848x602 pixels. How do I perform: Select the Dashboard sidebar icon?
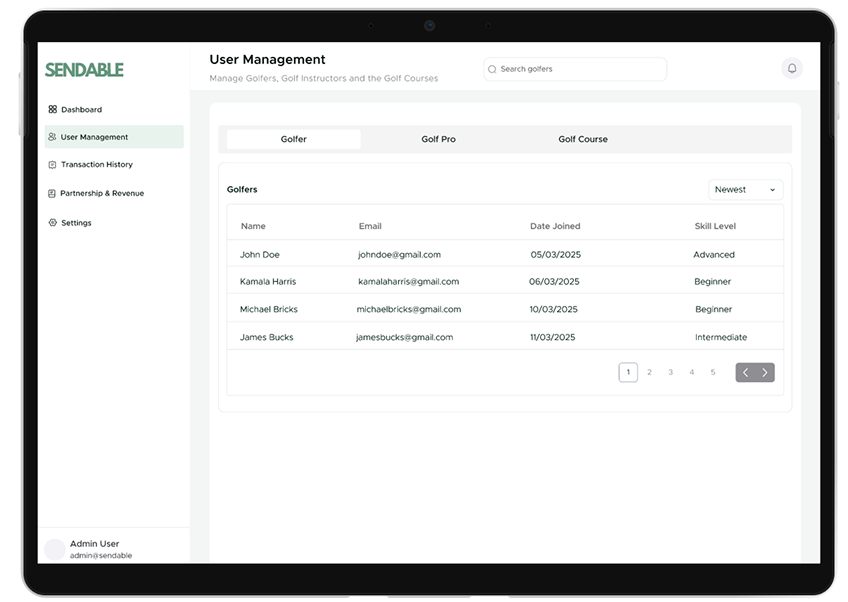coord(53,109)
